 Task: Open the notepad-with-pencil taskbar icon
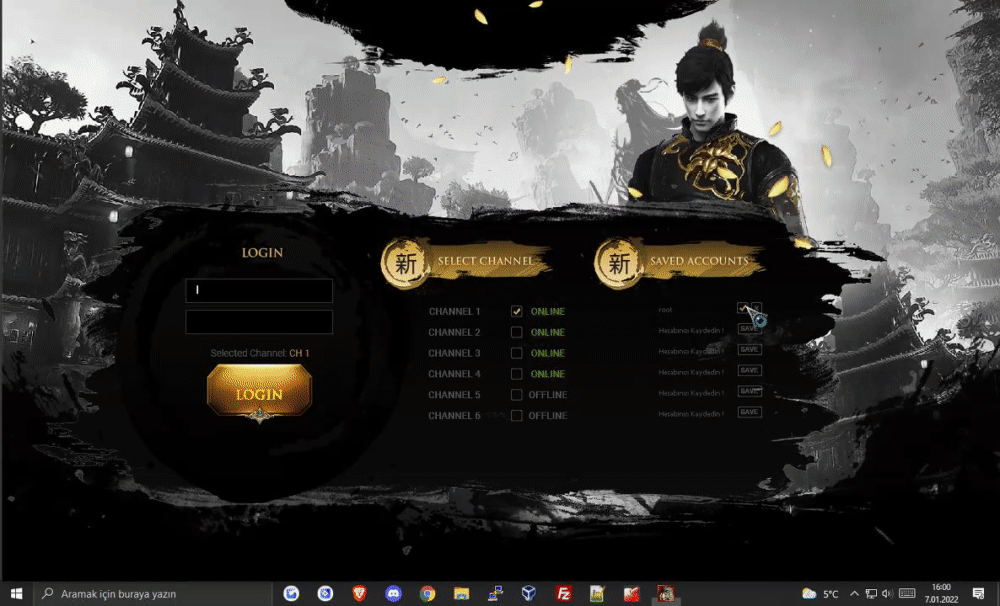pos(597,593)
